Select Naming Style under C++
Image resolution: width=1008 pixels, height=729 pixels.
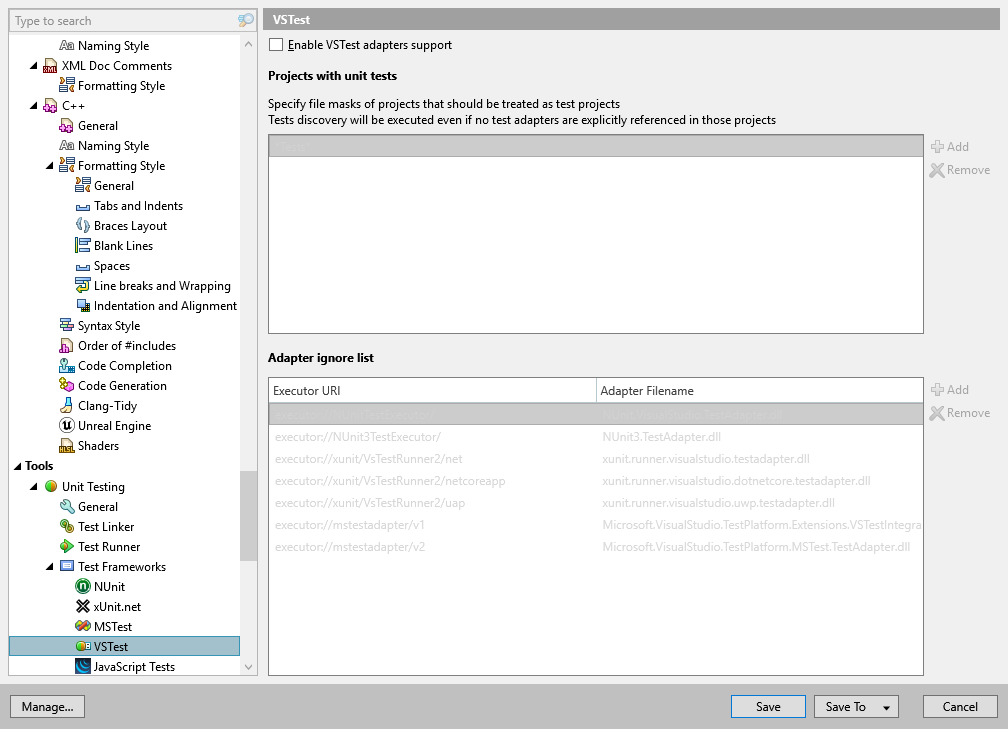pos(113,146)
